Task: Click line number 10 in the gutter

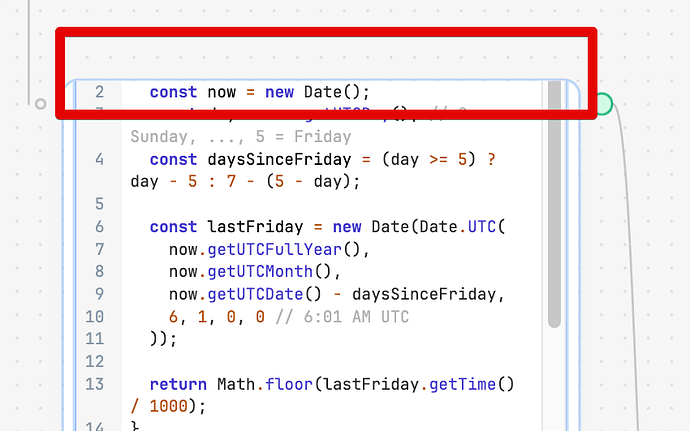Action: pos(96,317)
